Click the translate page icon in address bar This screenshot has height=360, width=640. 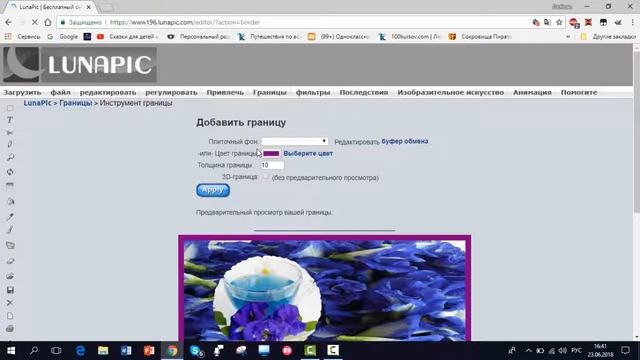coord(547,22)
